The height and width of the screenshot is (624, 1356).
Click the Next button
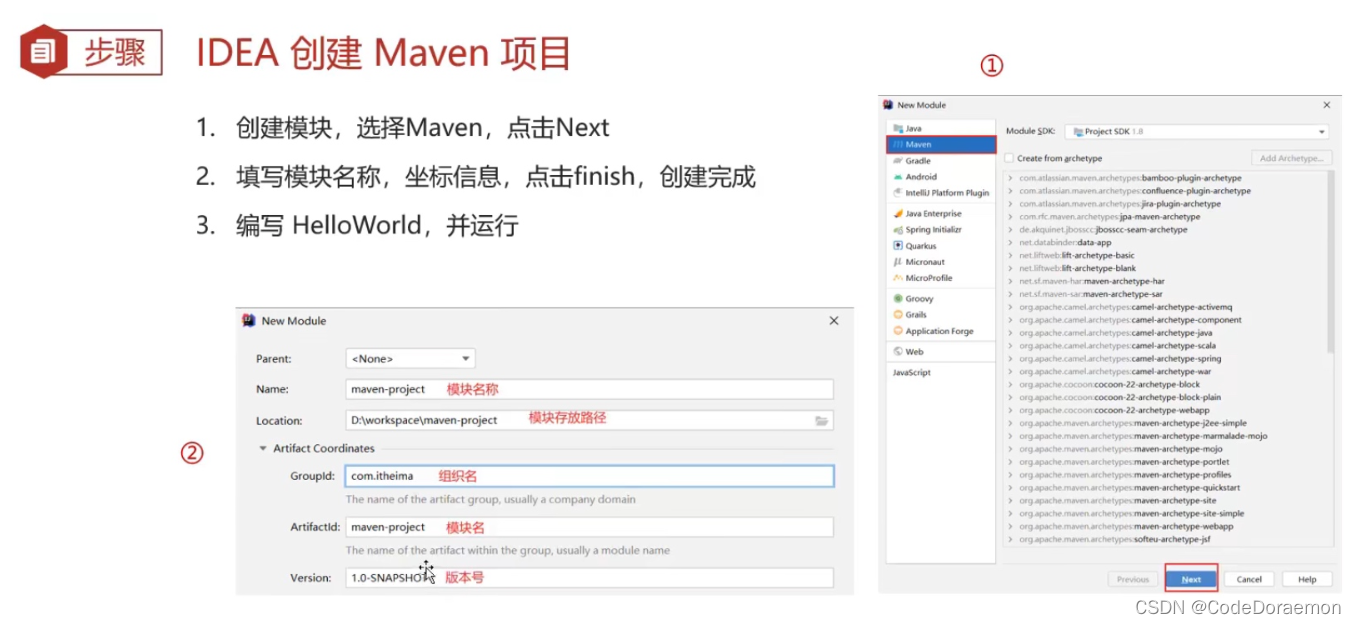[1191, 579]
